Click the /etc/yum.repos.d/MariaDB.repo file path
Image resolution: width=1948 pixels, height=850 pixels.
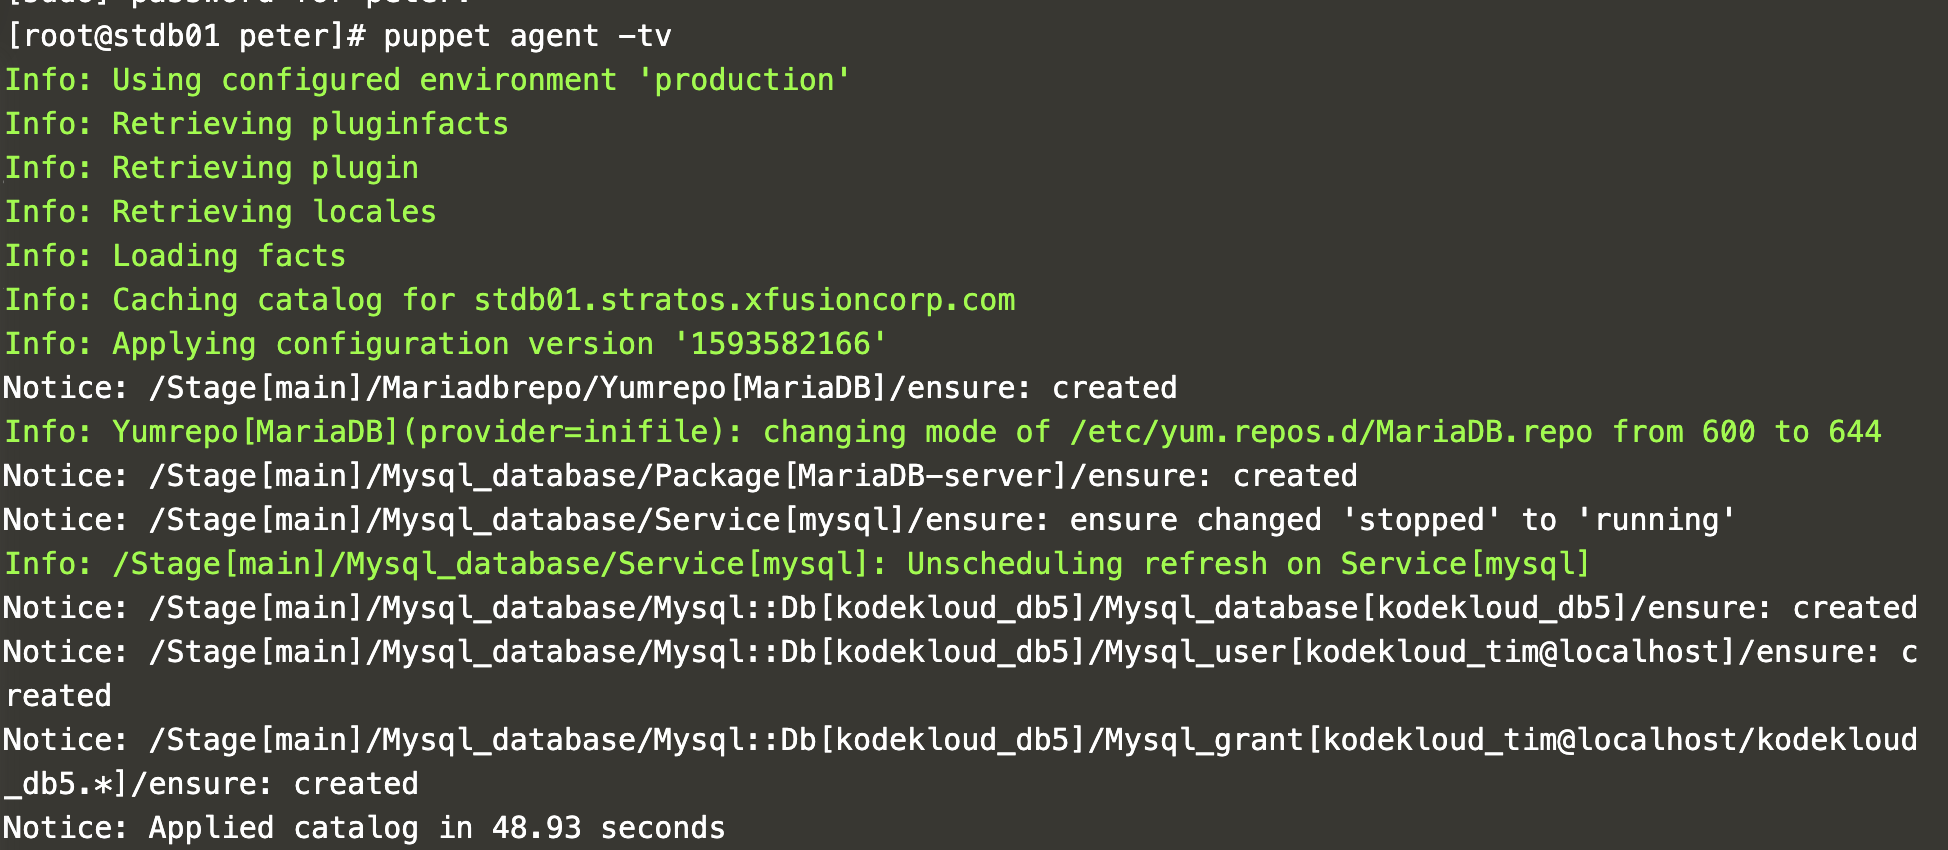click(x=1331, y=432)
